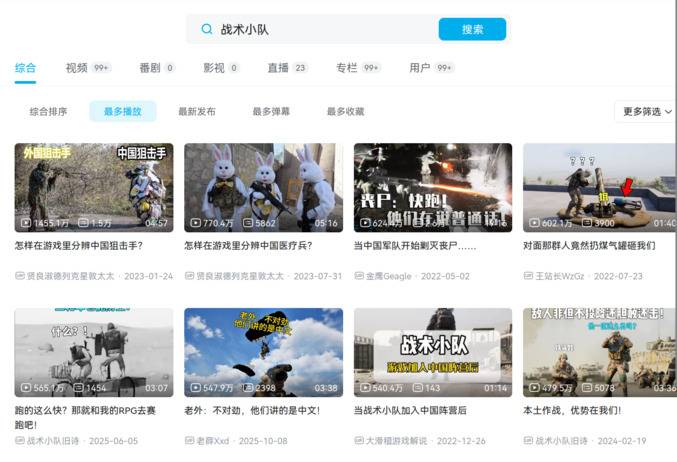Click danmaku icon beside 2398
The image size is (677, 462).
(x=248, y=388)
